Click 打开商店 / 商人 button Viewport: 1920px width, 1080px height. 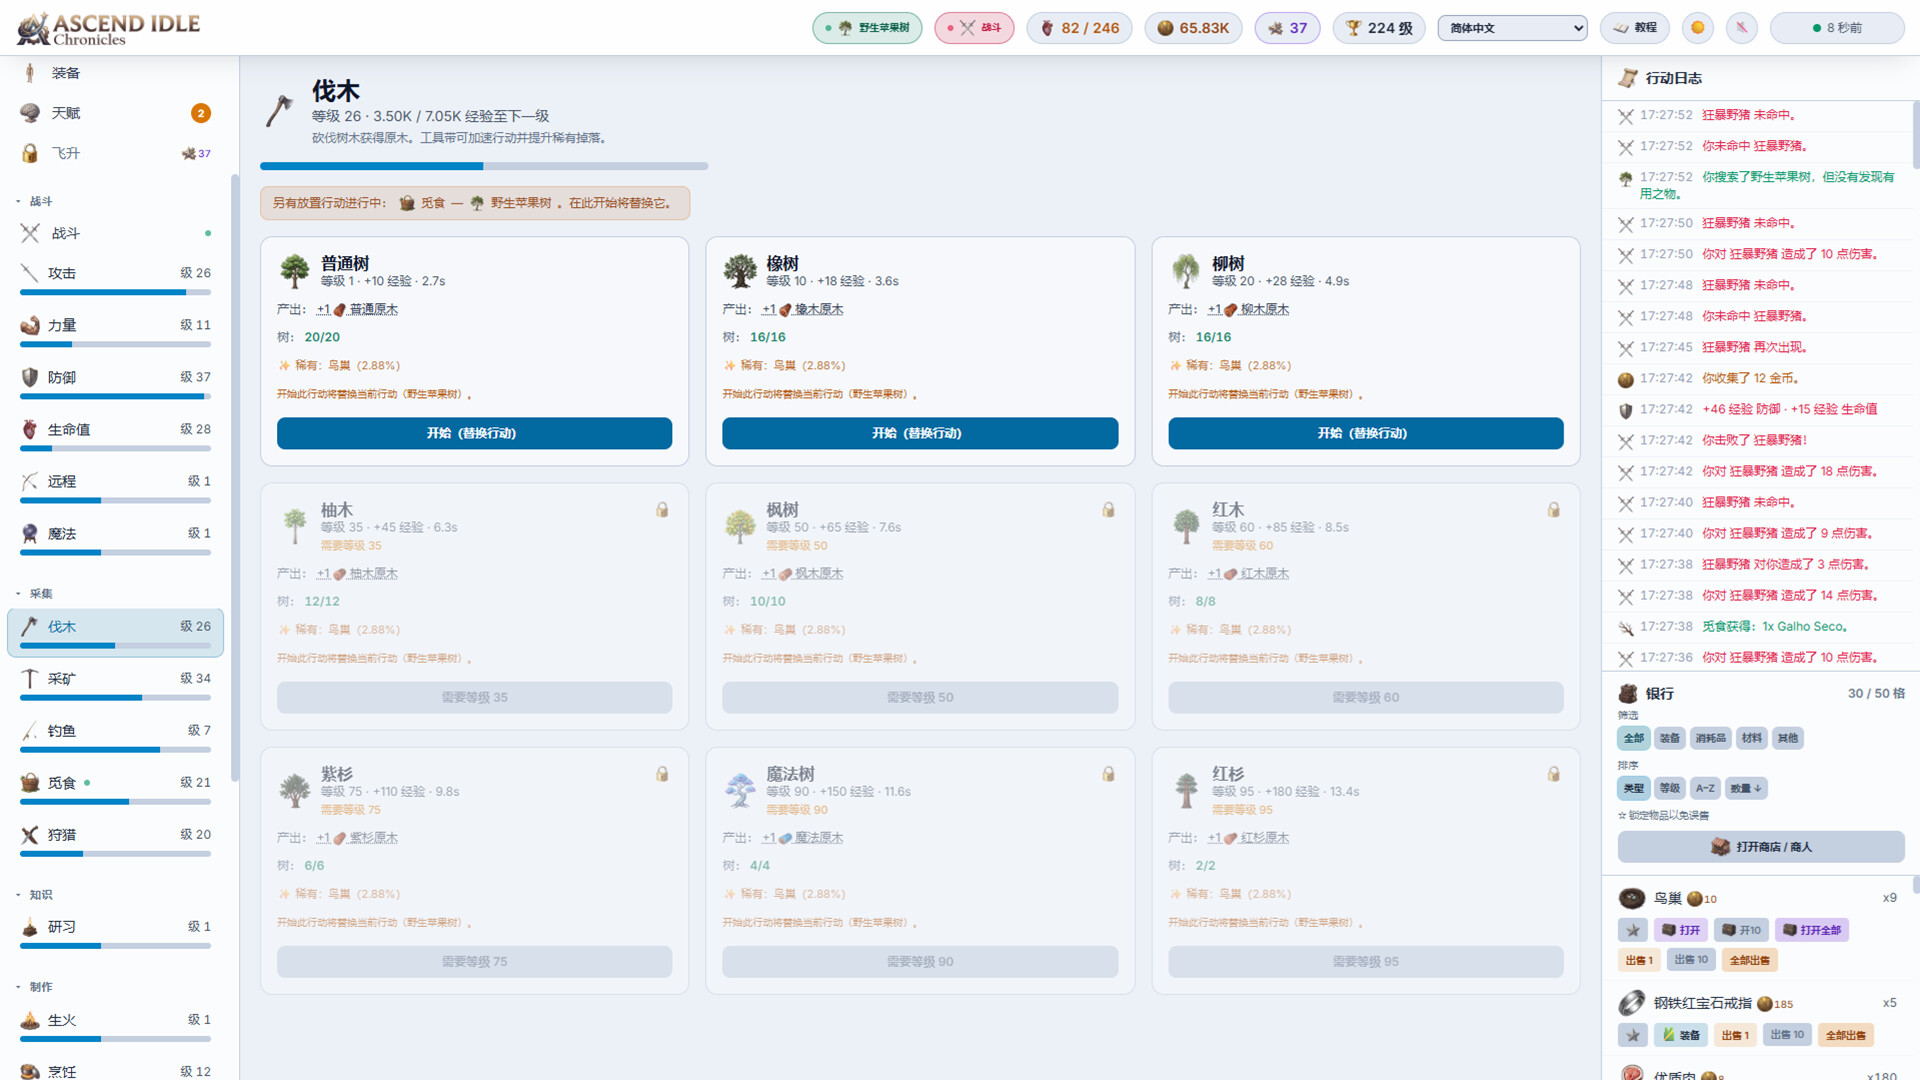pos(1761,847)
